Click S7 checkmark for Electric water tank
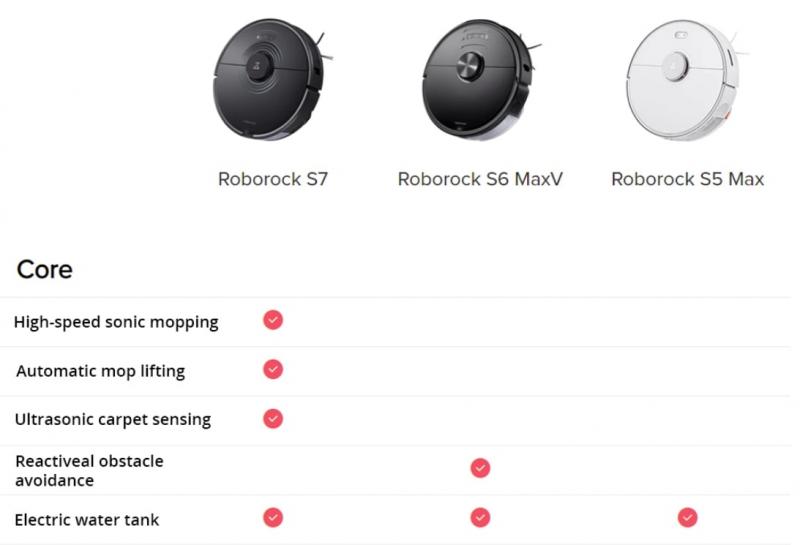The image size is (800, 545). [273, 517]
